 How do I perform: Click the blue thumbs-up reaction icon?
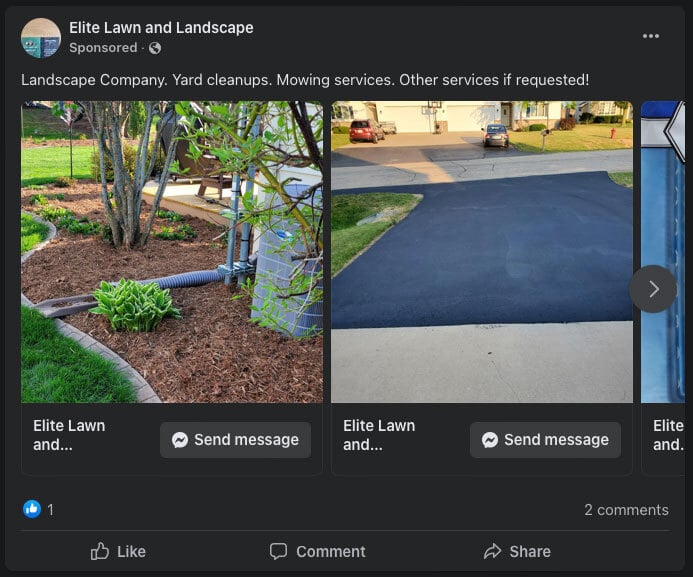pyautogui.click(x=32, y=509)
